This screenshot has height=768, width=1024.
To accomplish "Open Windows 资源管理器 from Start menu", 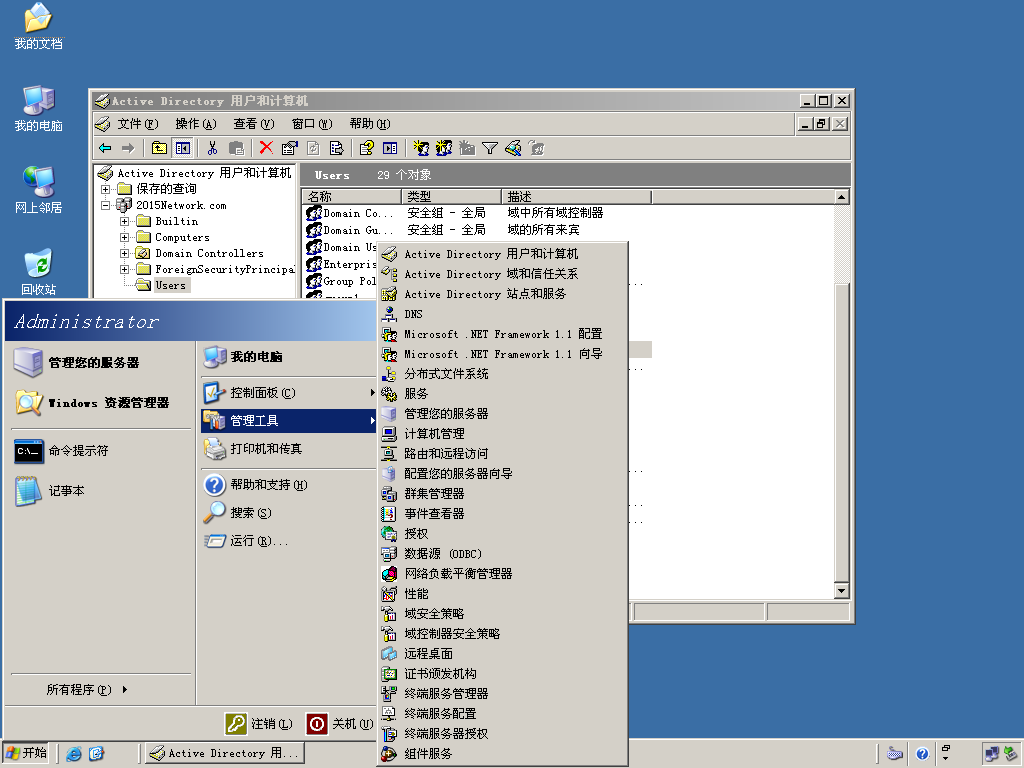I will coord(101,402).
